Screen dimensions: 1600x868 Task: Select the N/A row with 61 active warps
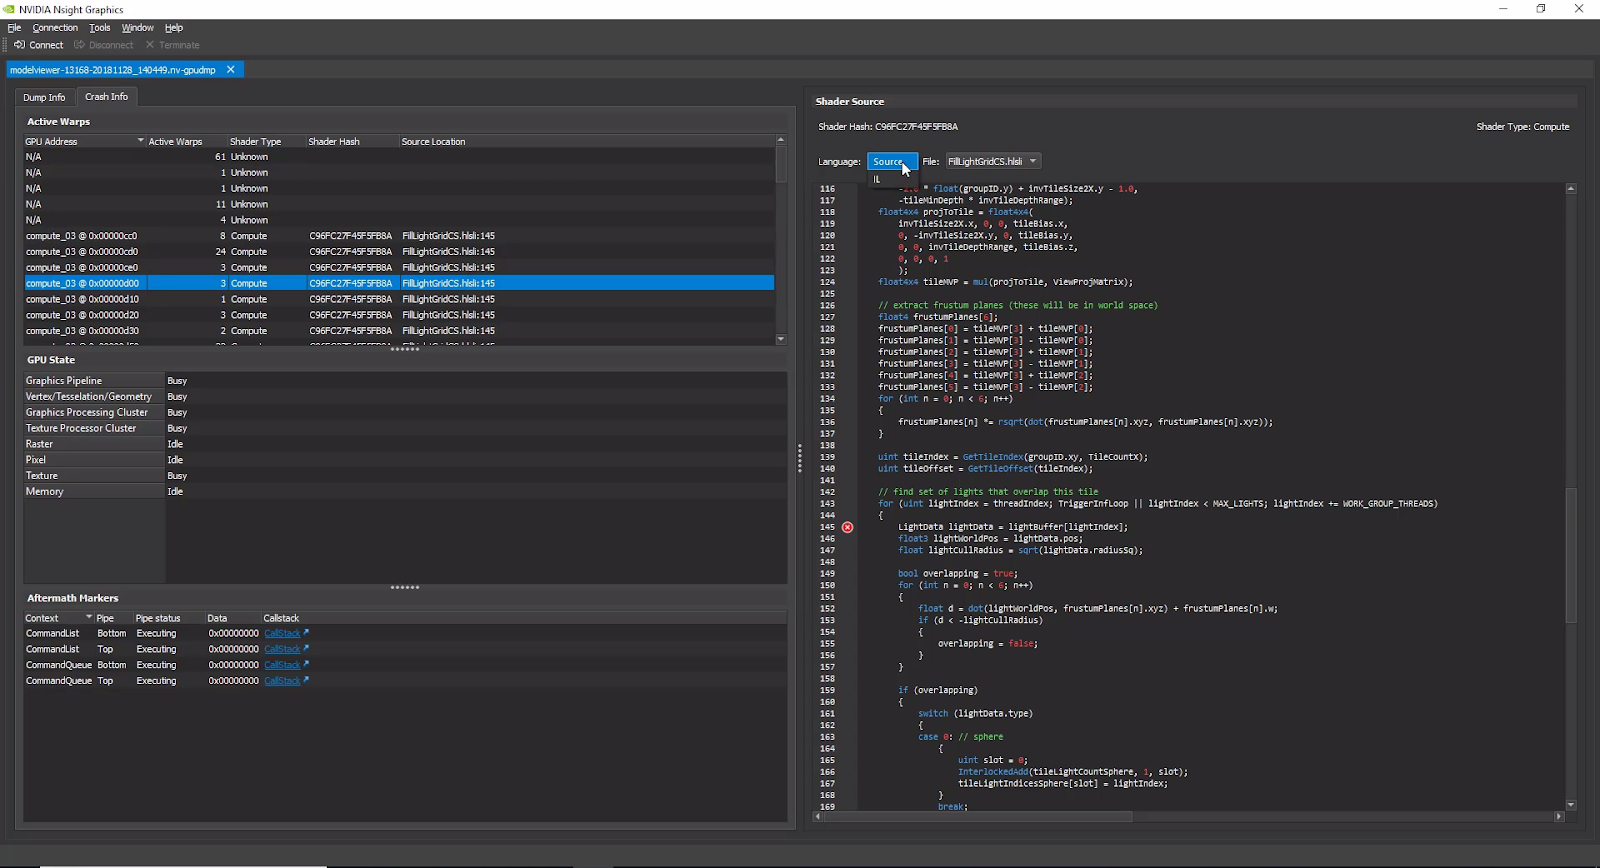tap(399, 157)
